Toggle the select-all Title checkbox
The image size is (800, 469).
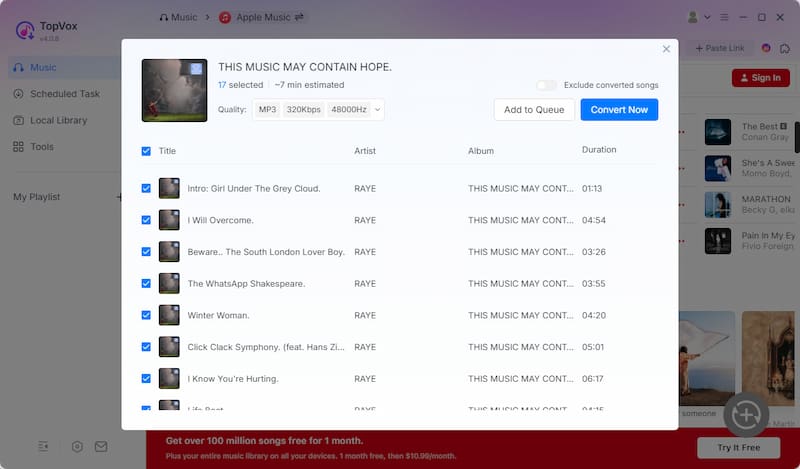[146, 151]
